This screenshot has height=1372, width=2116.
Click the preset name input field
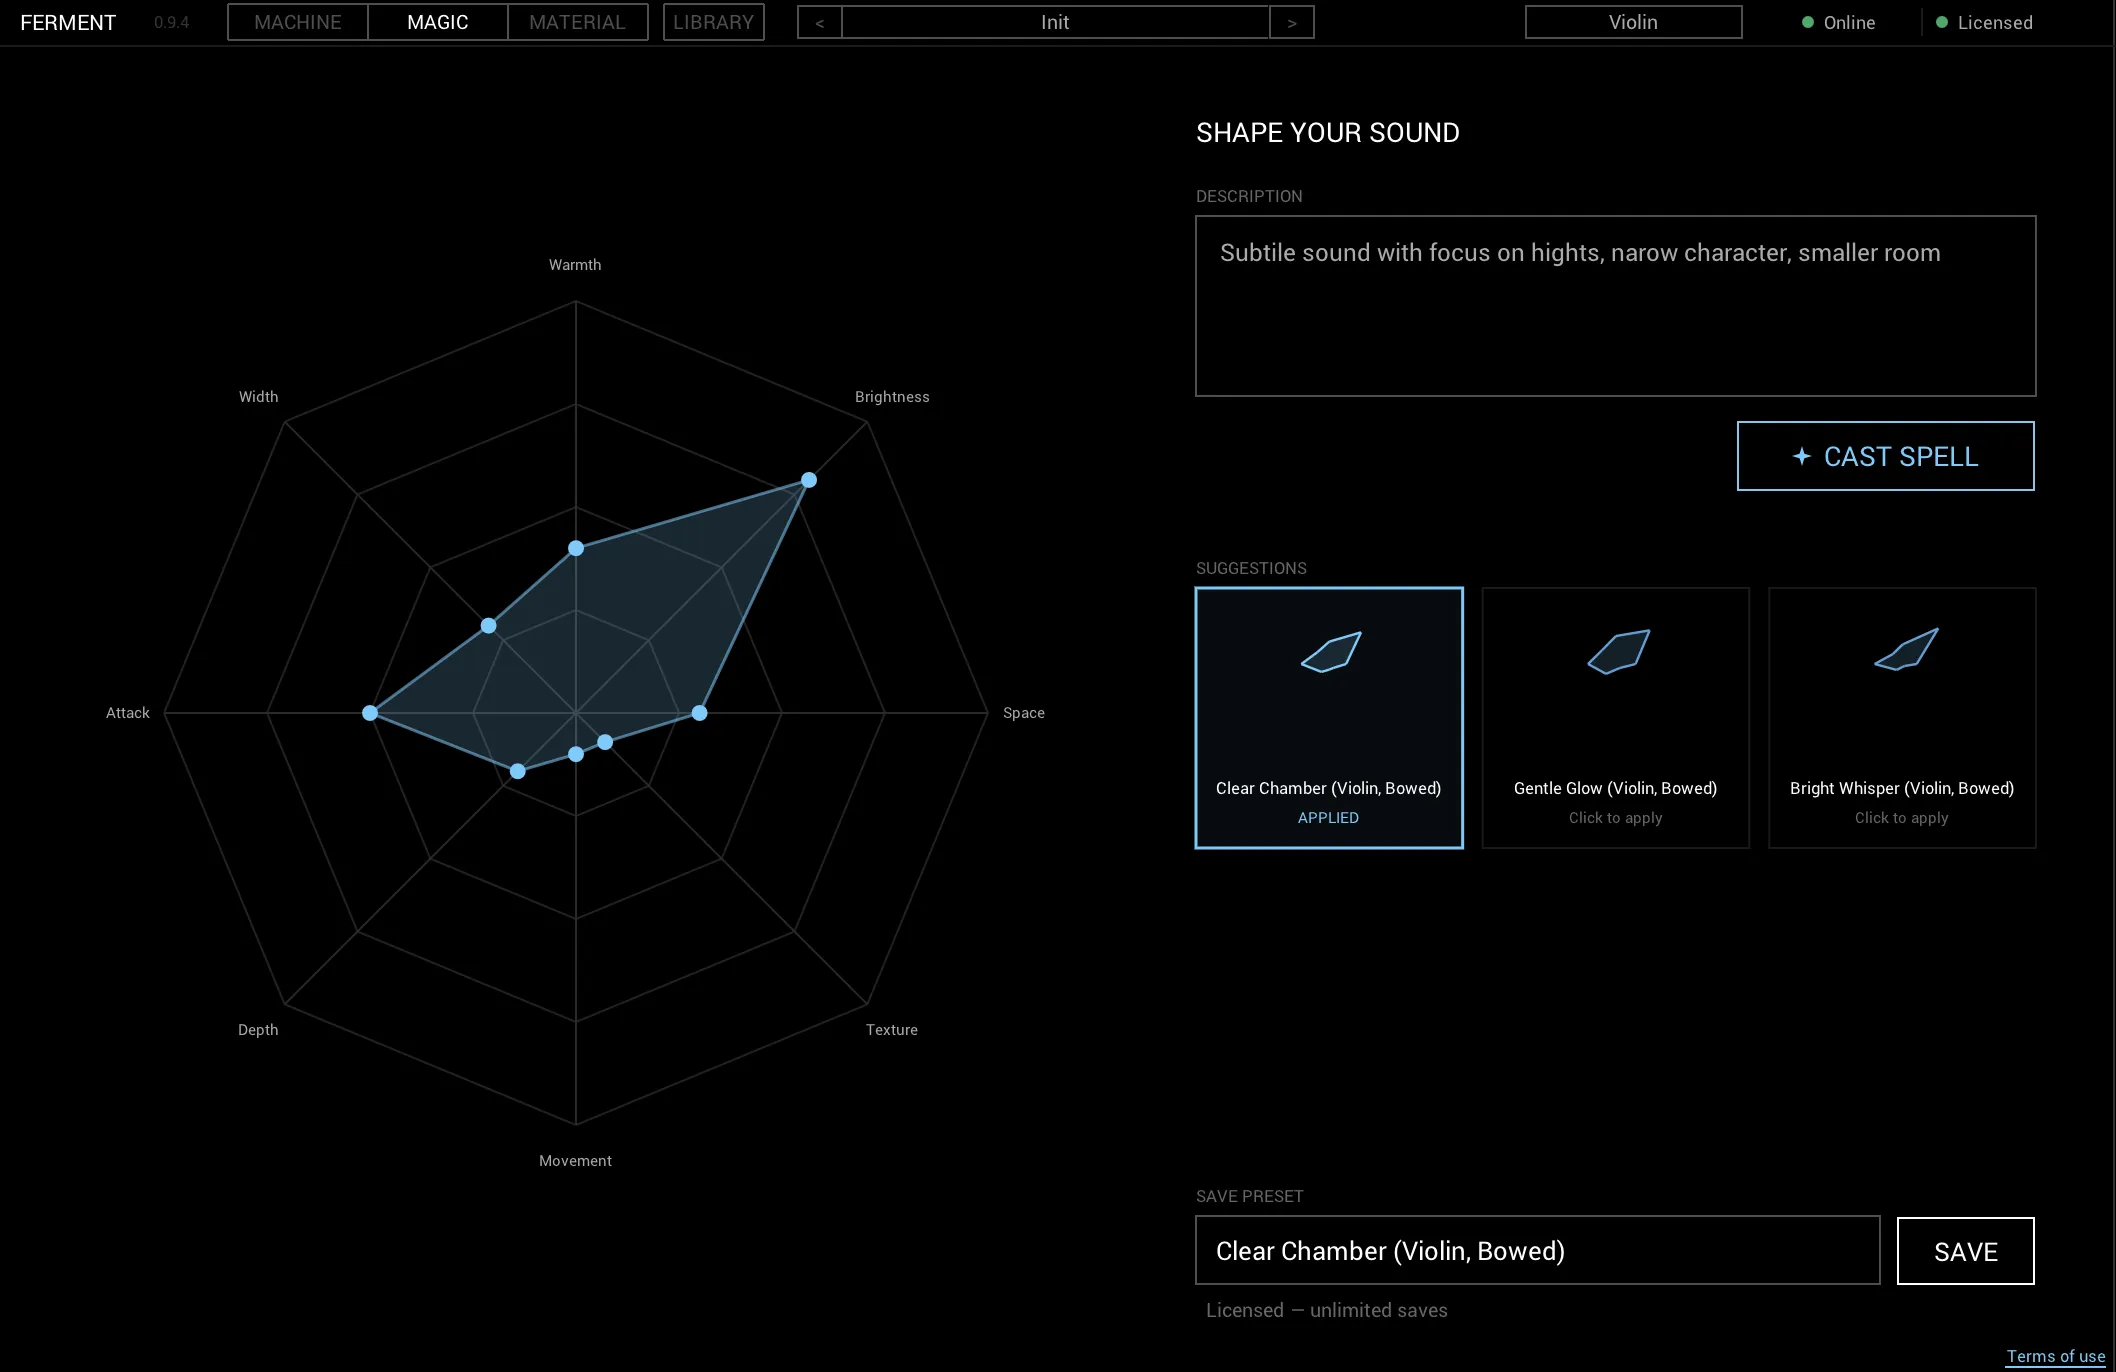click(1537, 1250)
